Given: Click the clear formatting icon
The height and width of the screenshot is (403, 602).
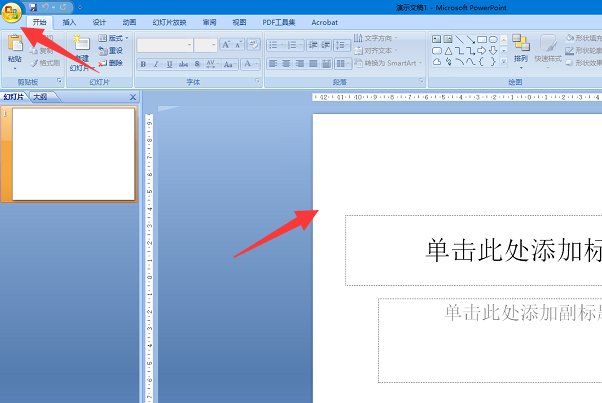Looking at the screenshot, I should point(253,45).
